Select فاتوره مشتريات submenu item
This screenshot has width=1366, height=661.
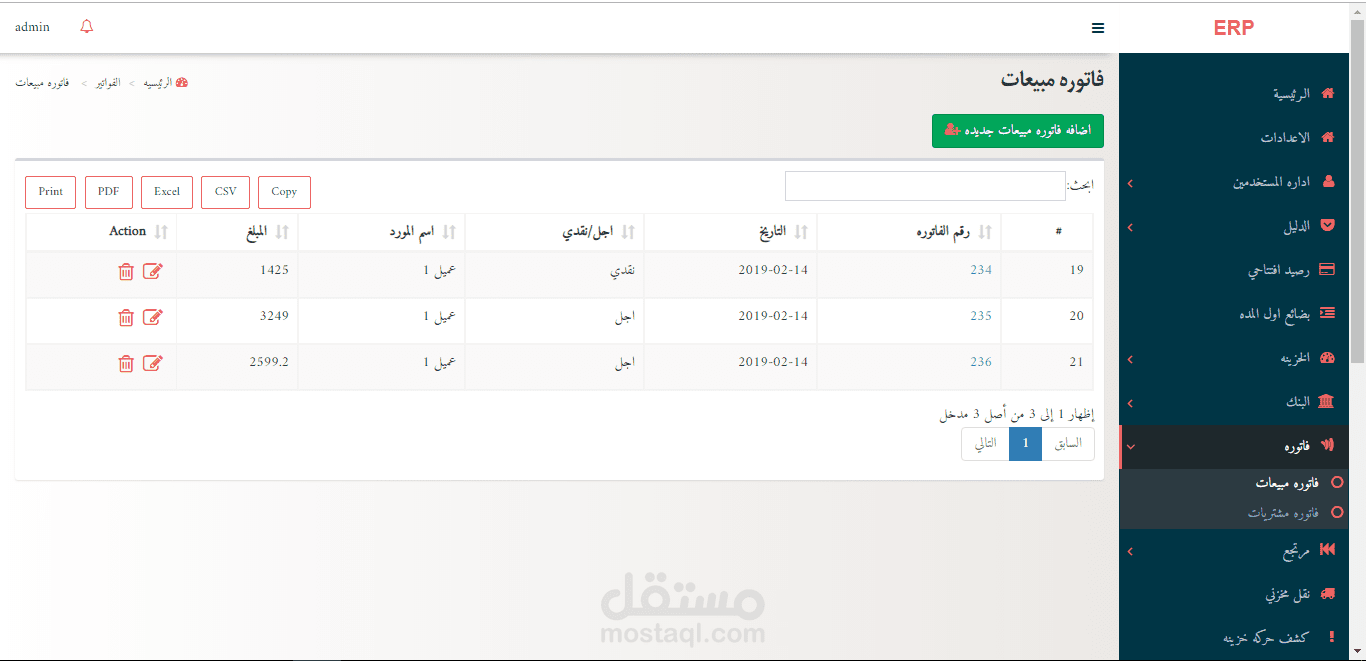click(1284, 513)
